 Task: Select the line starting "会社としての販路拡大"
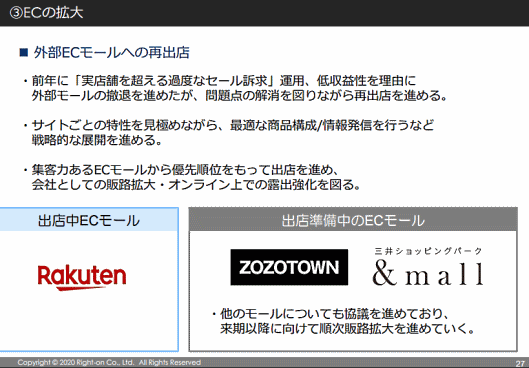point(196,185)
